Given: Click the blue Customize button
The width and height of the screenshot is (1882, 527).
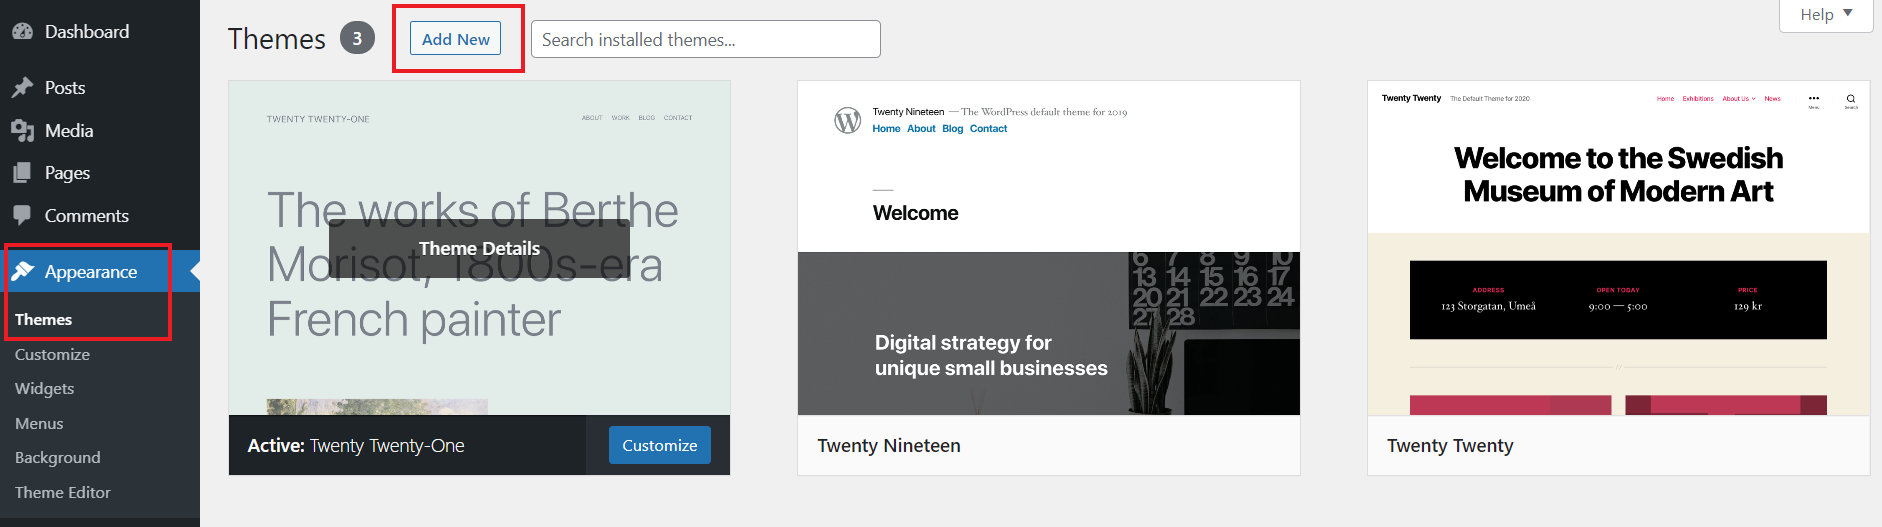Looking at the screenshot, I should coord(659,446).
